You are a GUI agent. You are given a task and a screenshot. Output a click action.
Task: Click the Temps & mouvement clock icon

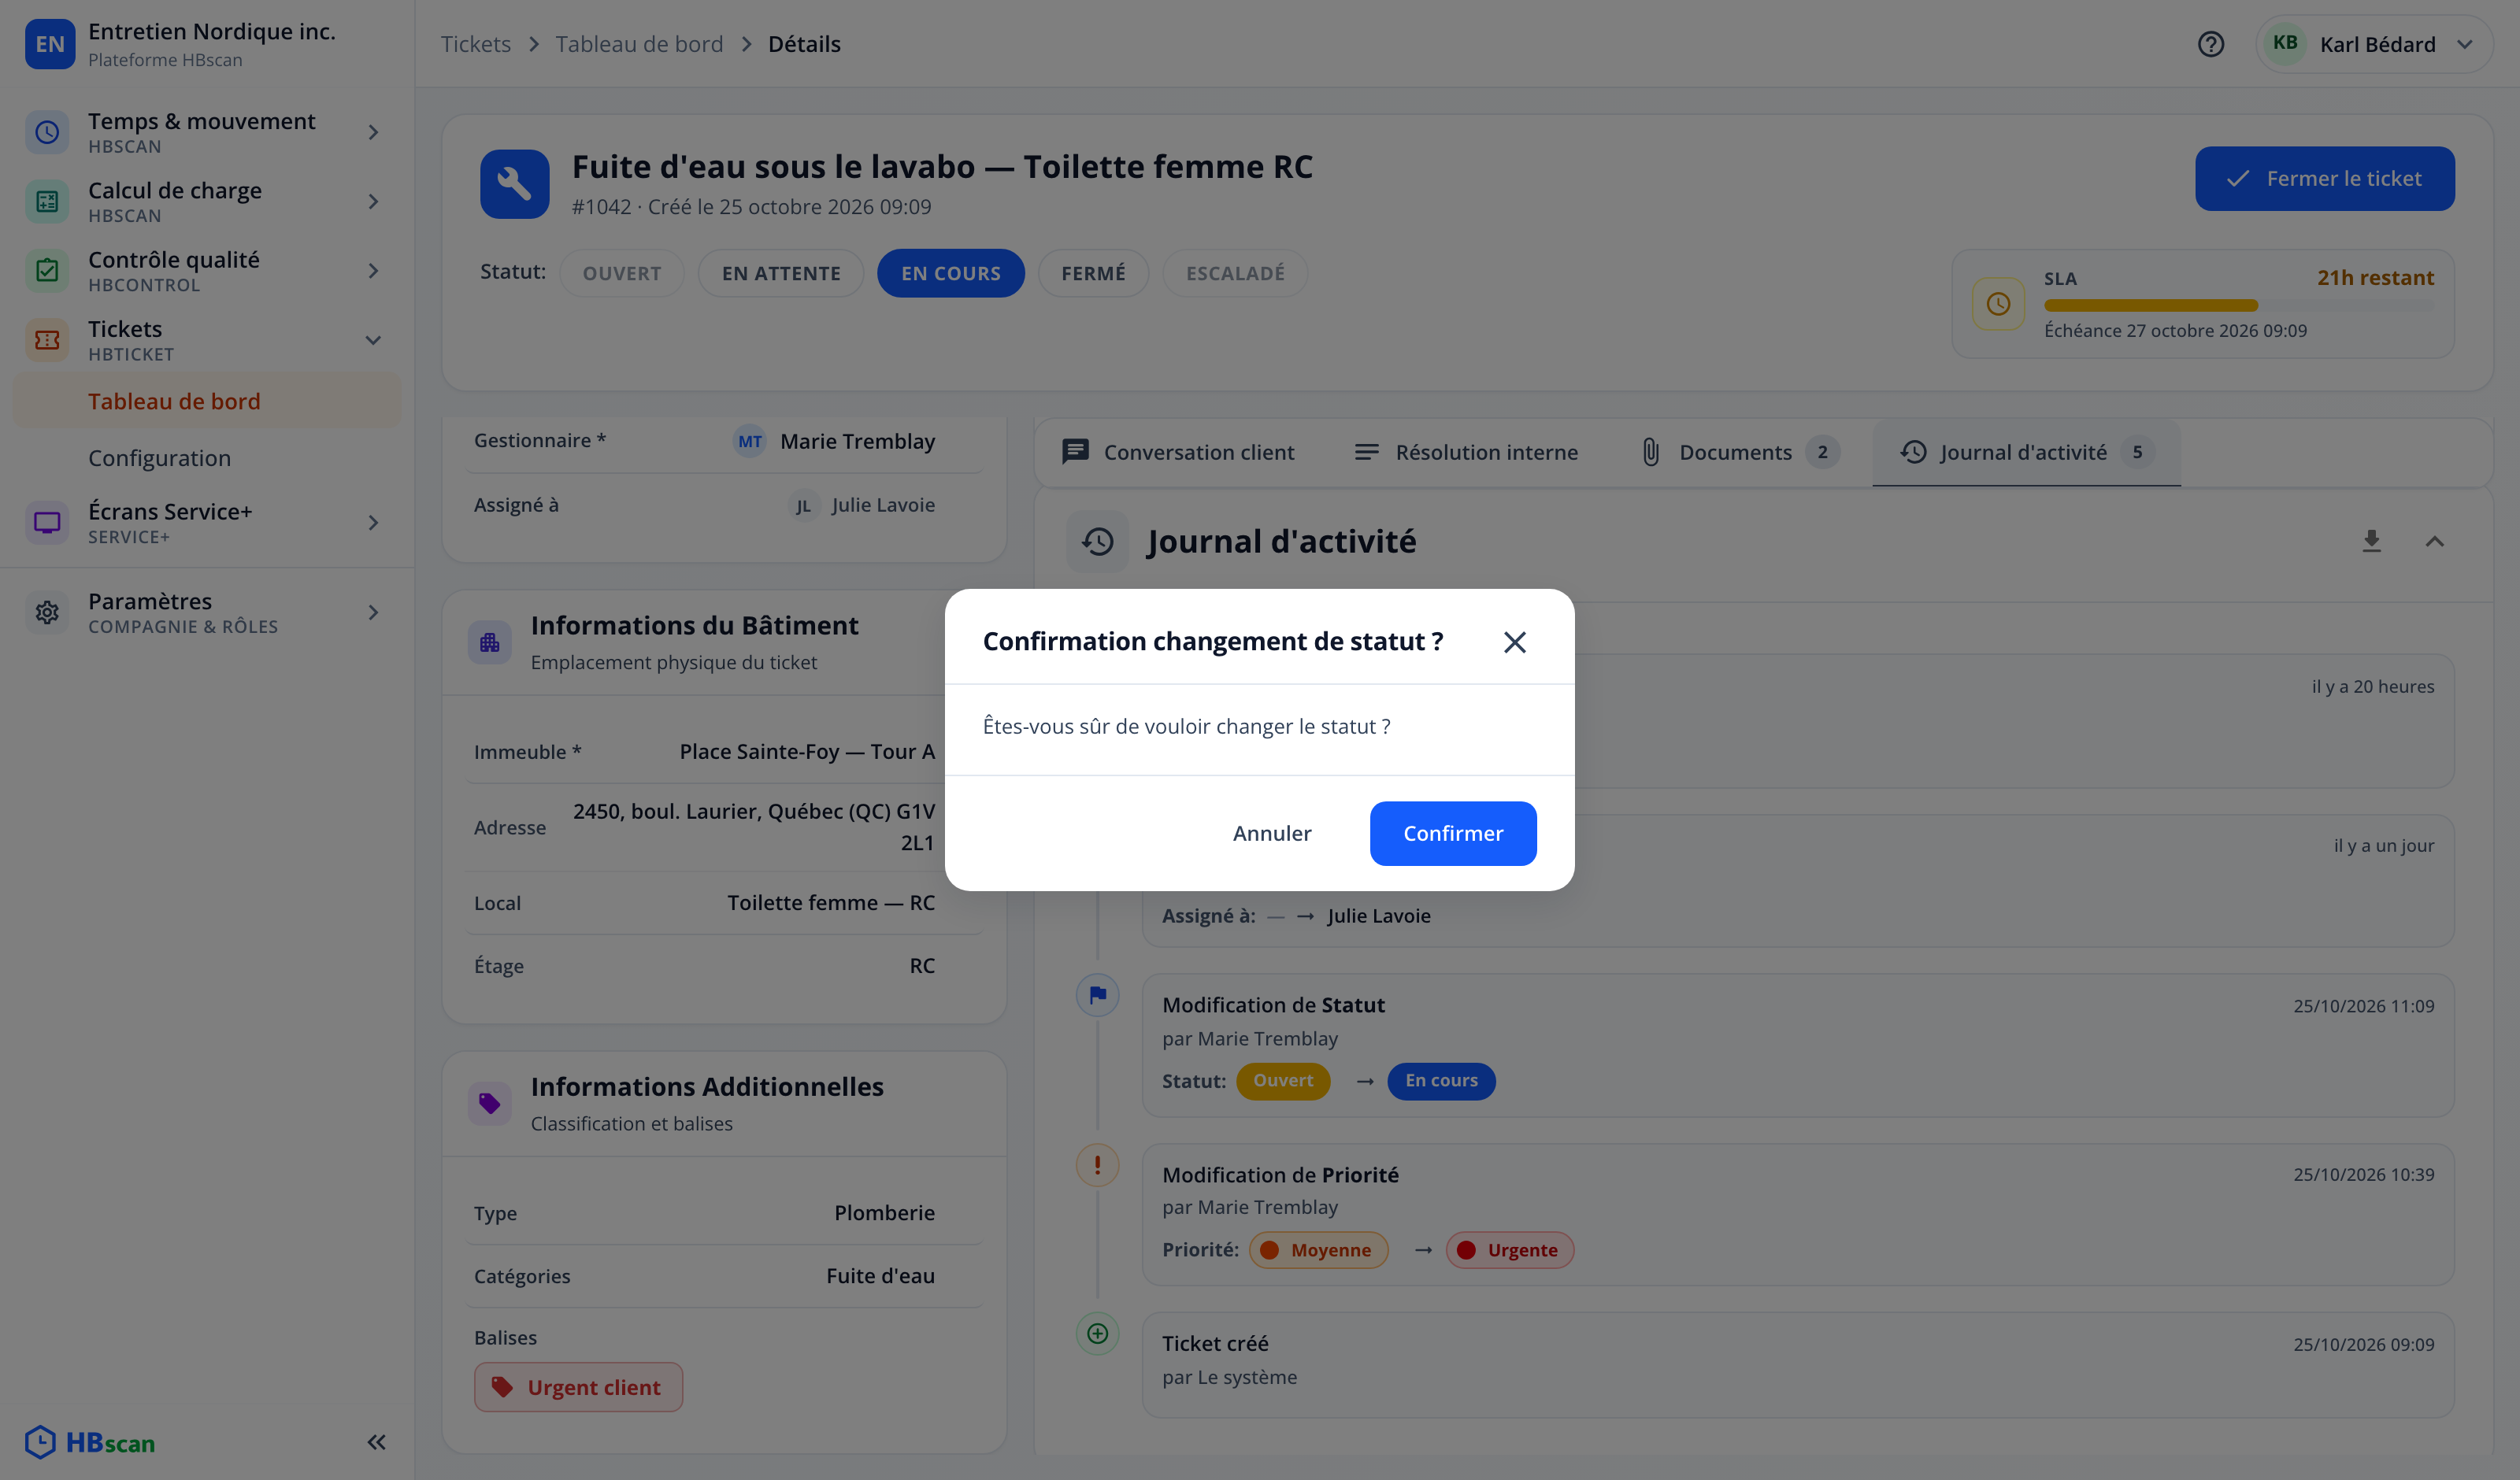click(x=47, y=132)
